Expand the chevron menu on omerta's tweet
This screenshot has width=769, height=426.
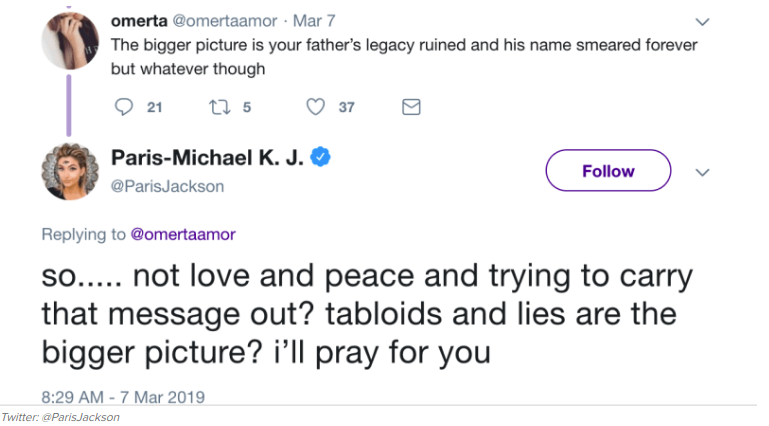click(x=702, y=22)
